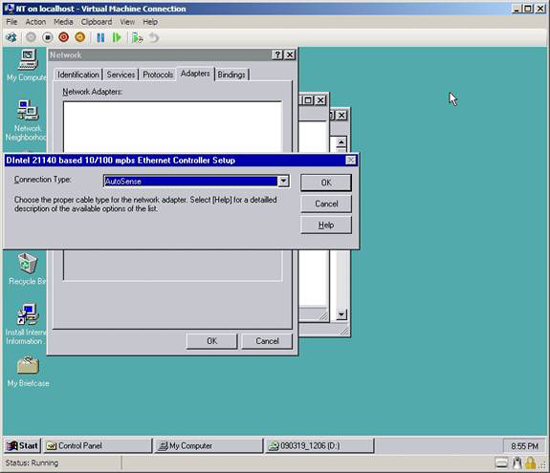Open Help in Ethernet Controller Setup

pyautogui.click(x=326, y=225)
